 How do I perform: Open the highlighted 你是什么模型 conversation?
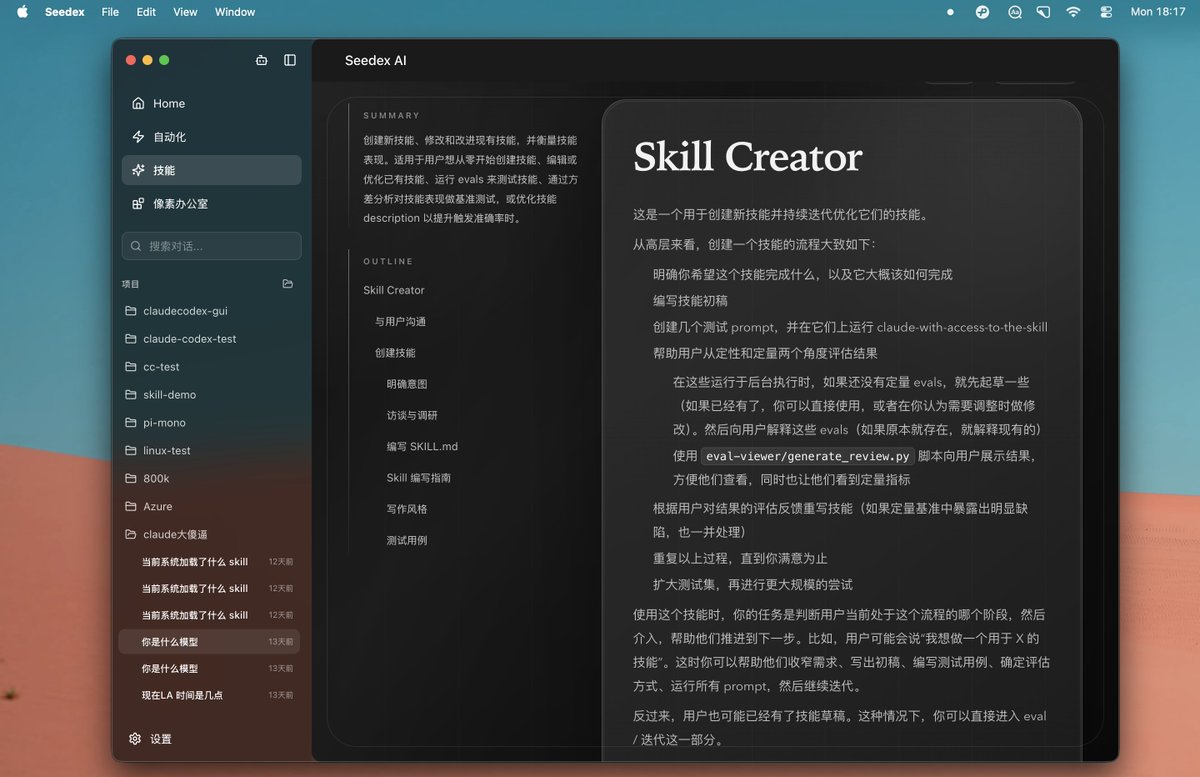coord(209,641)
